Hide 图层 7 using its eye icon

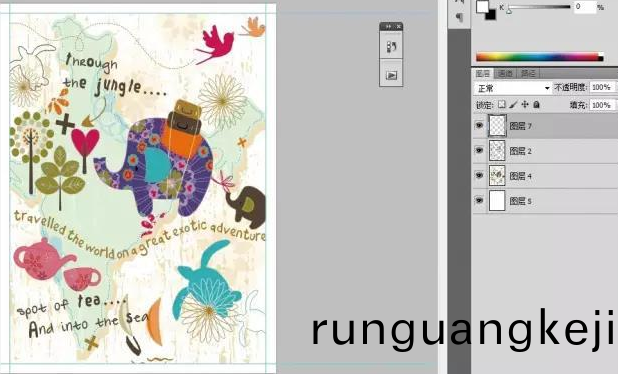479,126
